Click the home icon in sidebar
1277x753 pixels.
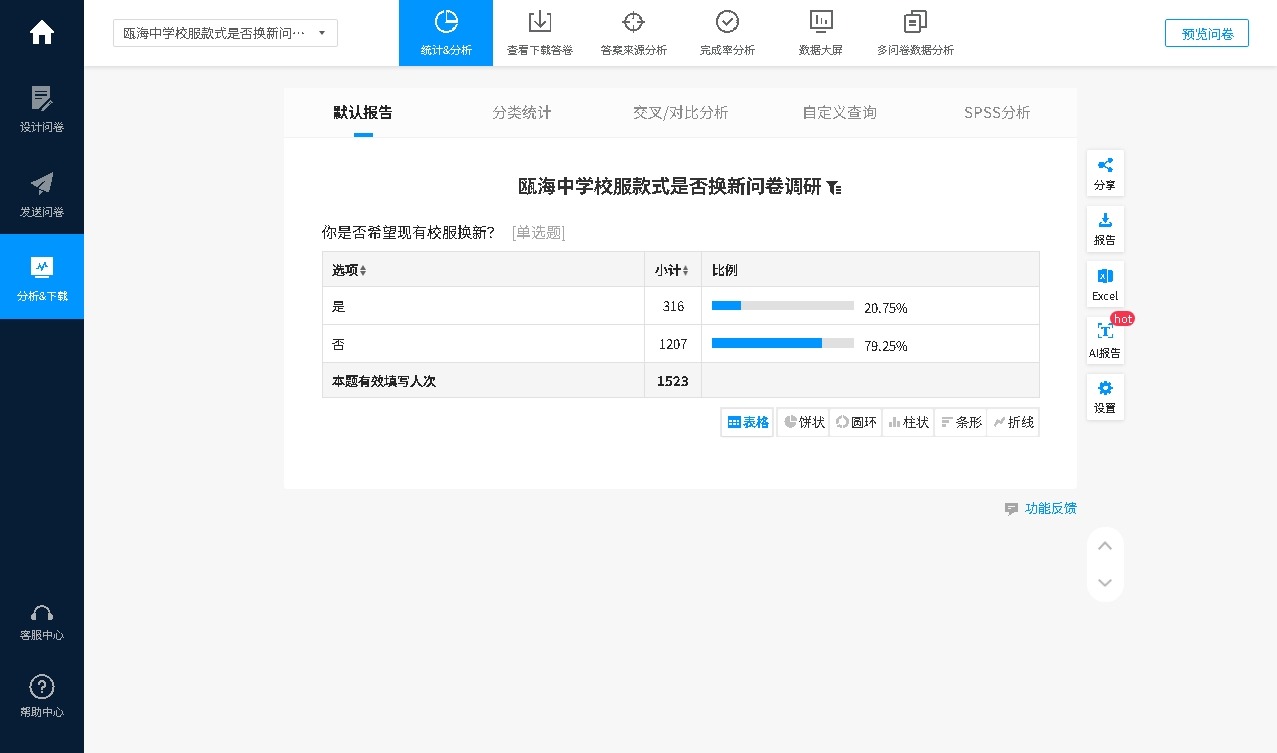pos(42,33)
